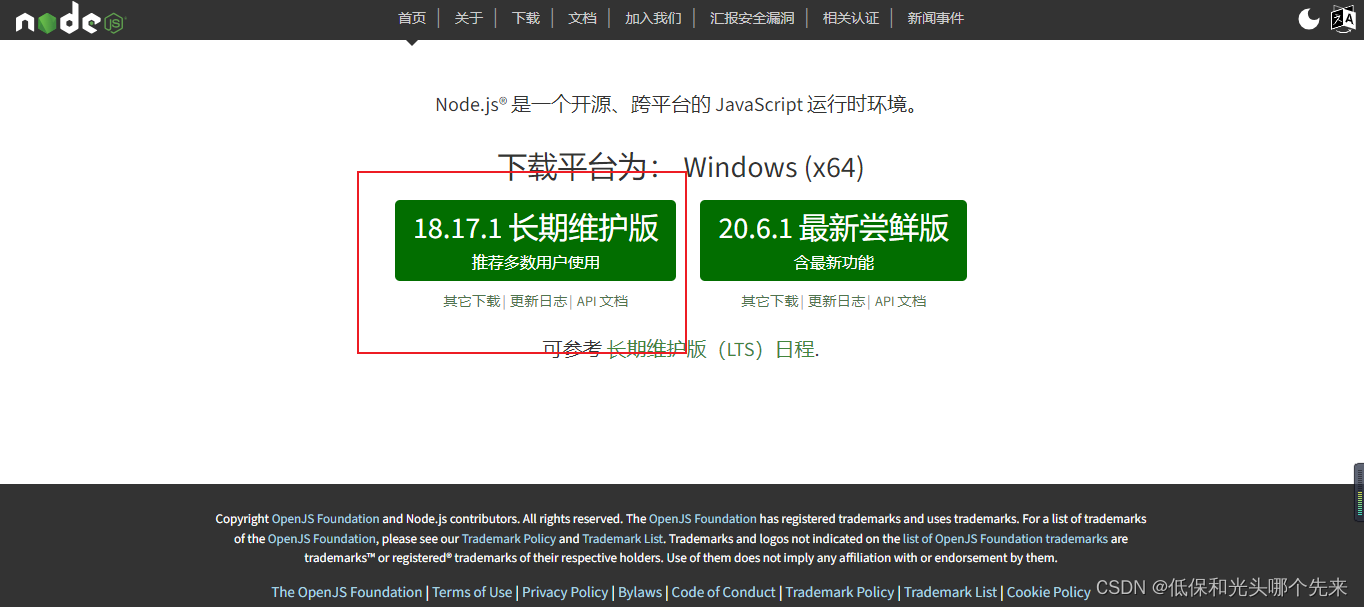Open 长期维护版（LTS）日程 link
Screen dimensions: 1364x607
[x=711, y=349]
